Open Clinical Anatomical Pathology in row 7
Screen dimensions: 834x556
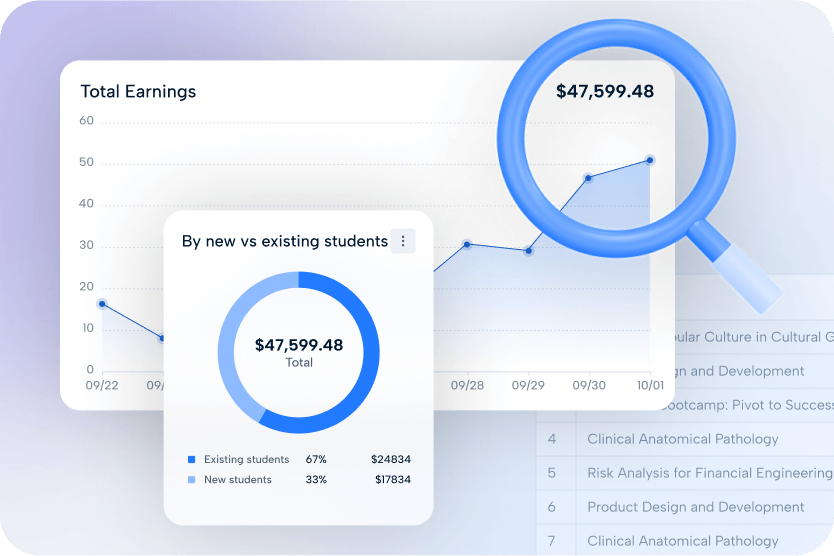coord(682,541)
